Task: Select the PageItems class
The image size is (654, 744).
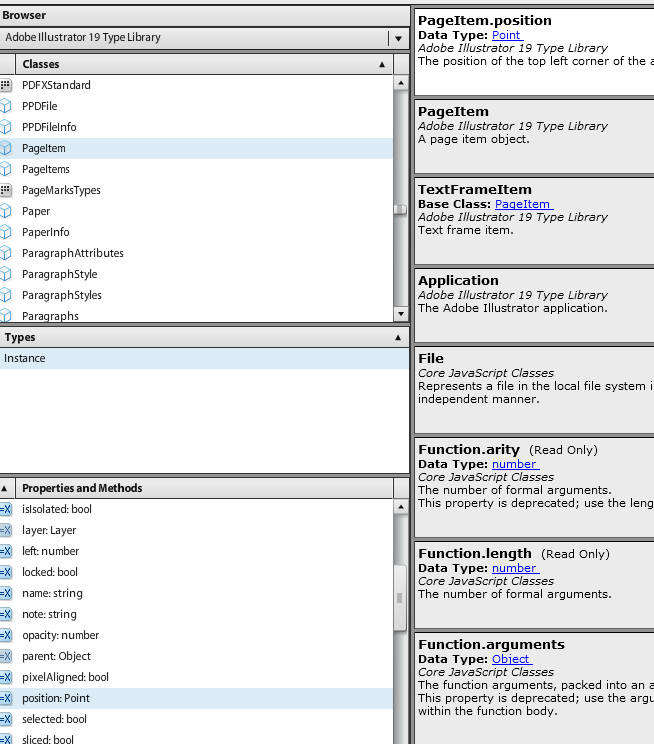Action: pos(196,169)
